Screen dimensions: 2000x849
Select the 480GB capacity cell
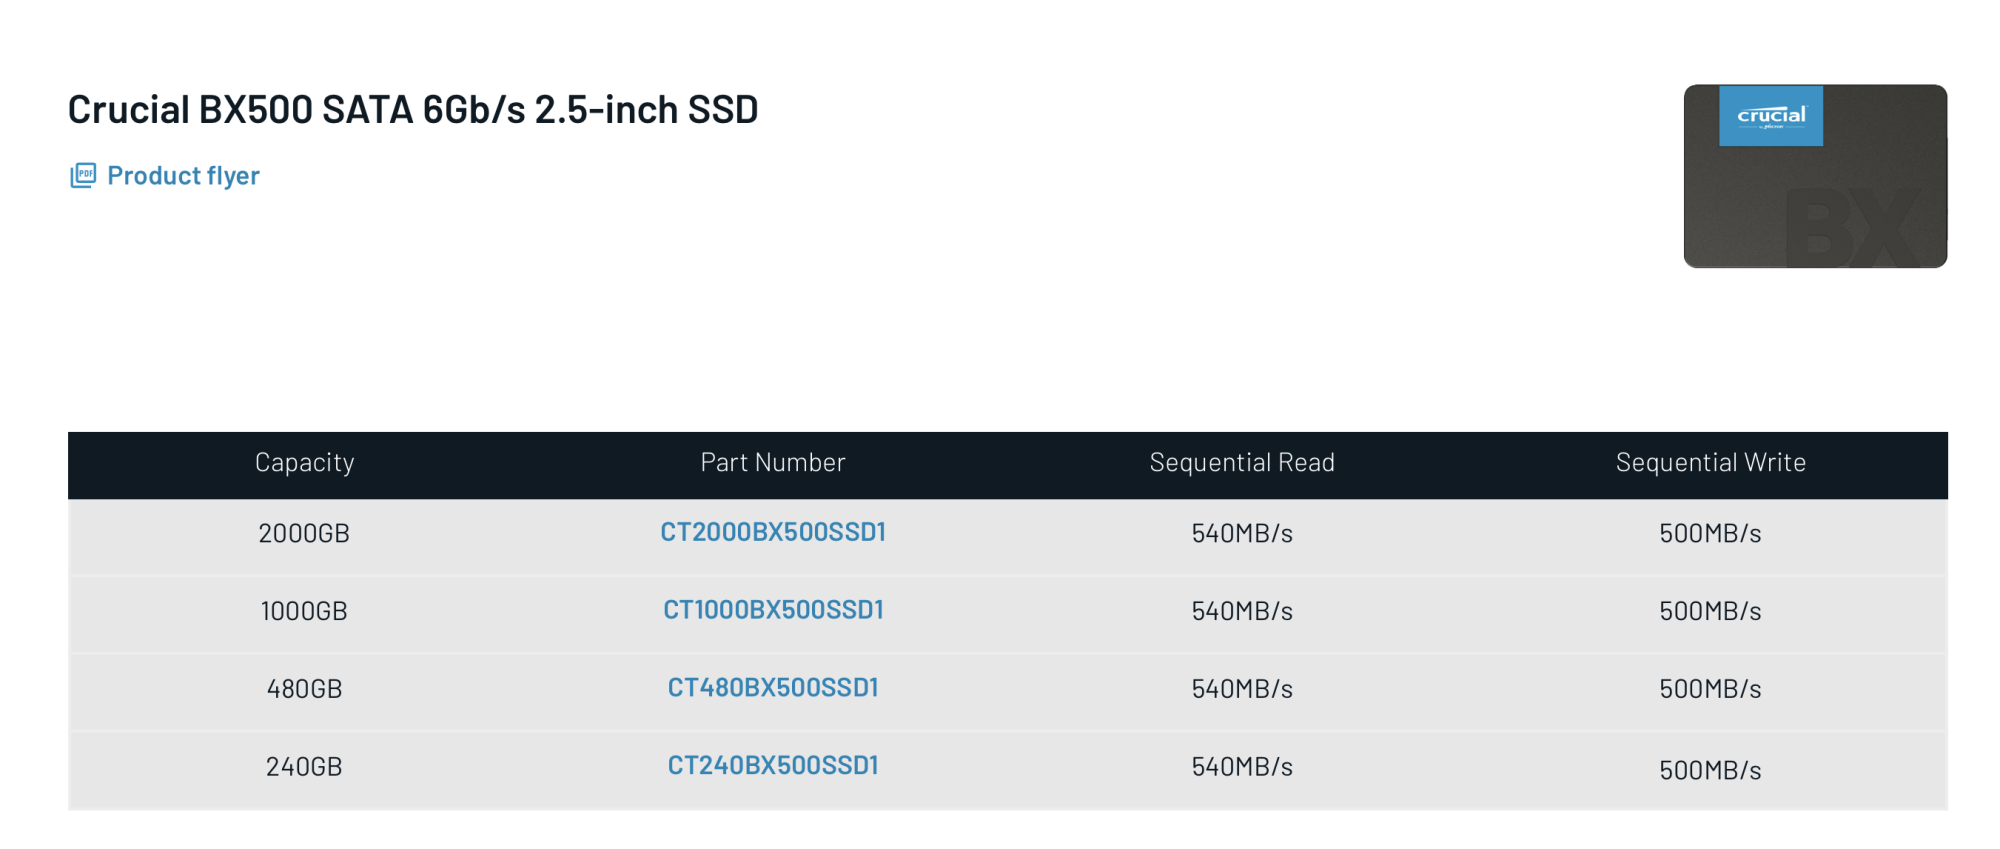304,689
